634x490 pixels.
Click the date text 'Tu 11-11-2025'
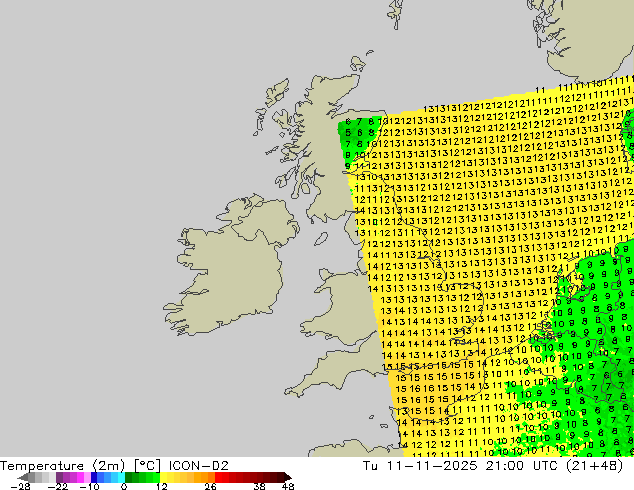[x=420, y=466]
